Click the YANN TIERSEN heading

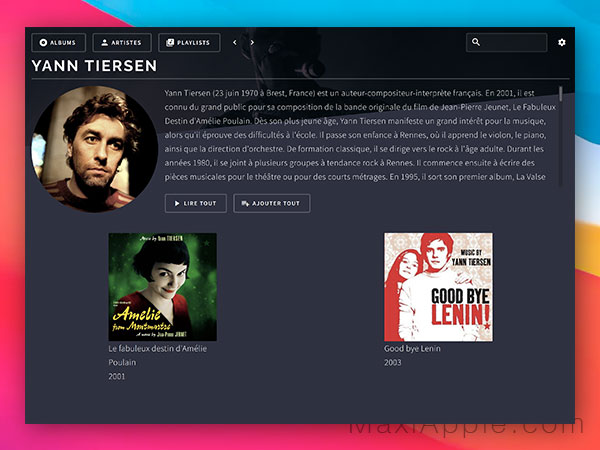[x=95, y=66]
